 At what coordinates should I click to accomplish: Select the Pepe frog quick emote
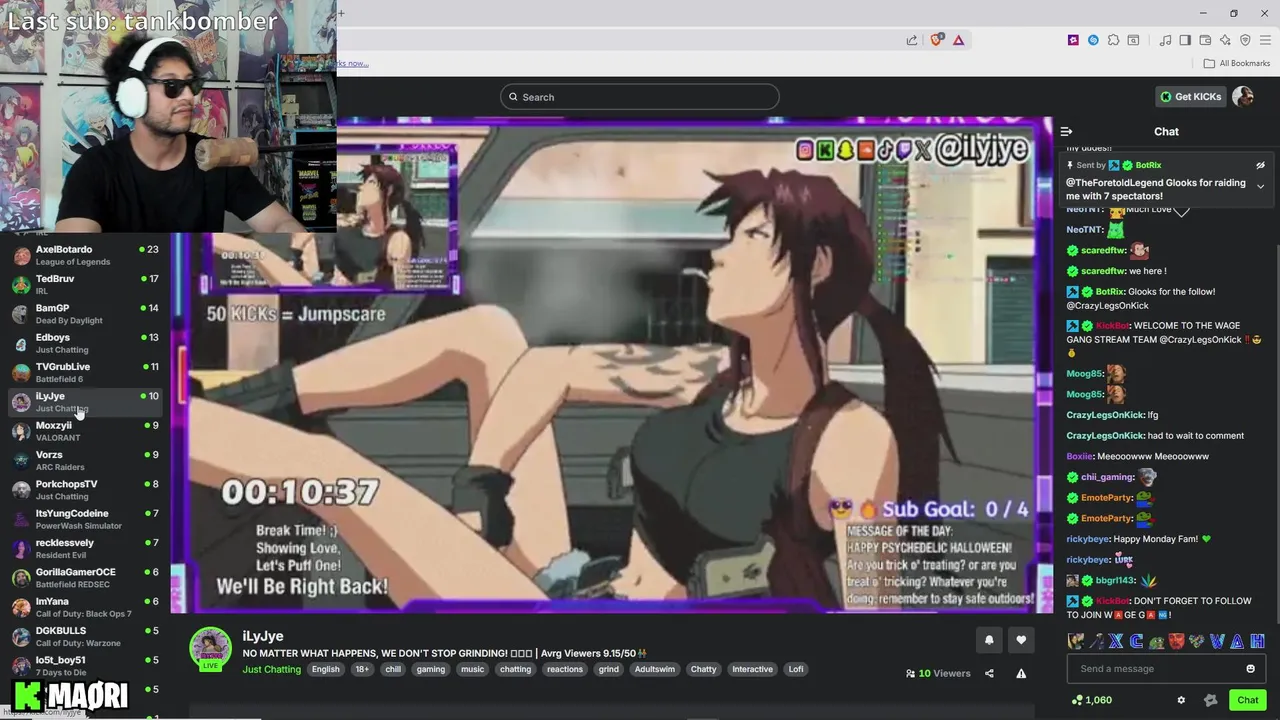pyautogui.click(x=1156, y=641)
